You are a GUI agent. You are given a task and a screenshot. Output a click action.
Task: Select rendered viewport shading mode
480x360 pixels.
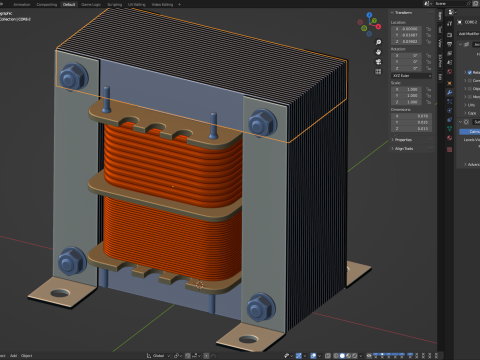click(x=355, y=356)
